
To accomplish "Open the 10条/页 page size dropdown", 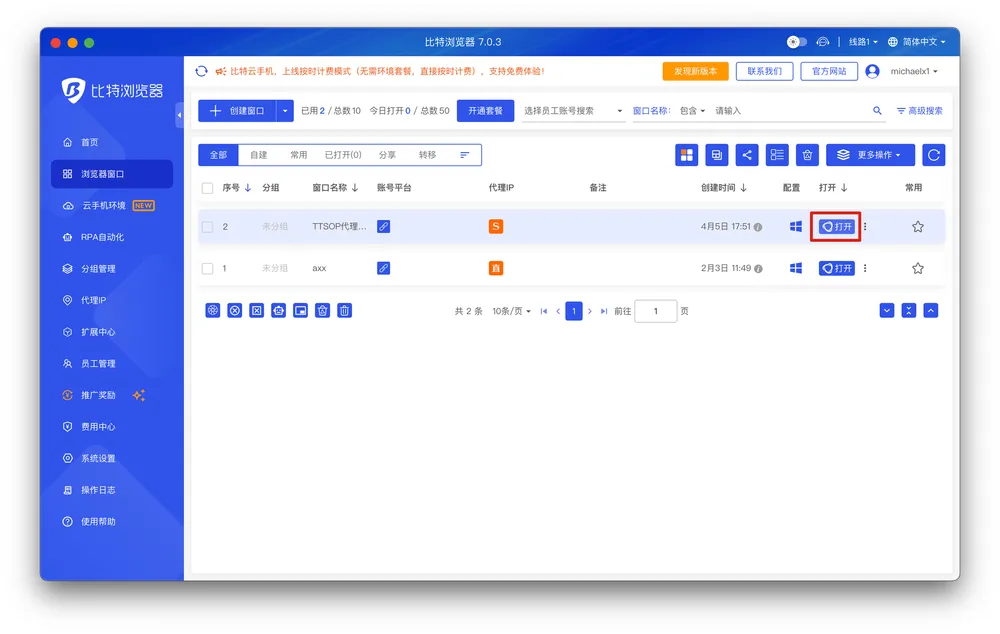I will (x=512, y=311).
